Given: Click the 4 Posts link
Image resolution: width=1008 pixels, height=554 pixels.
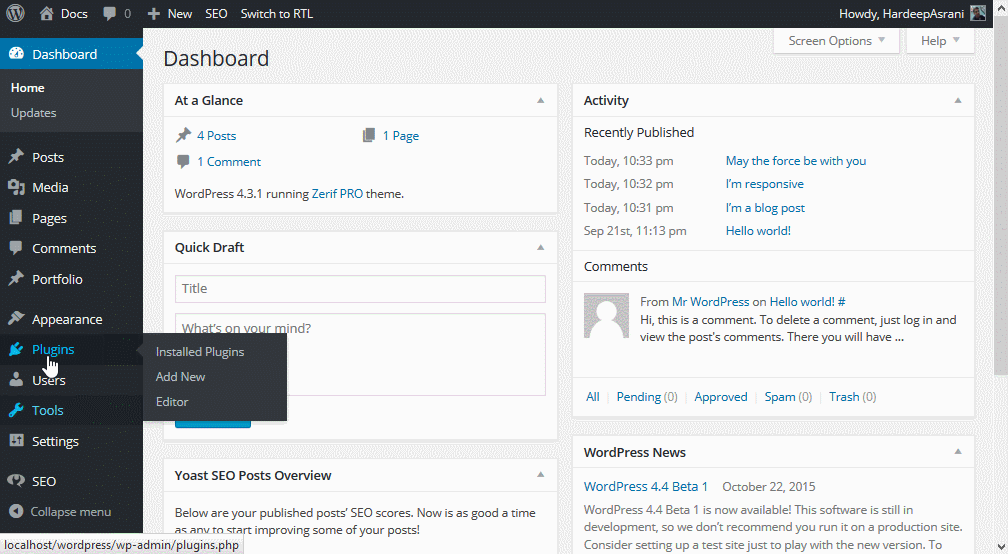Looking at the screenshot, I should tap(216, 136).
